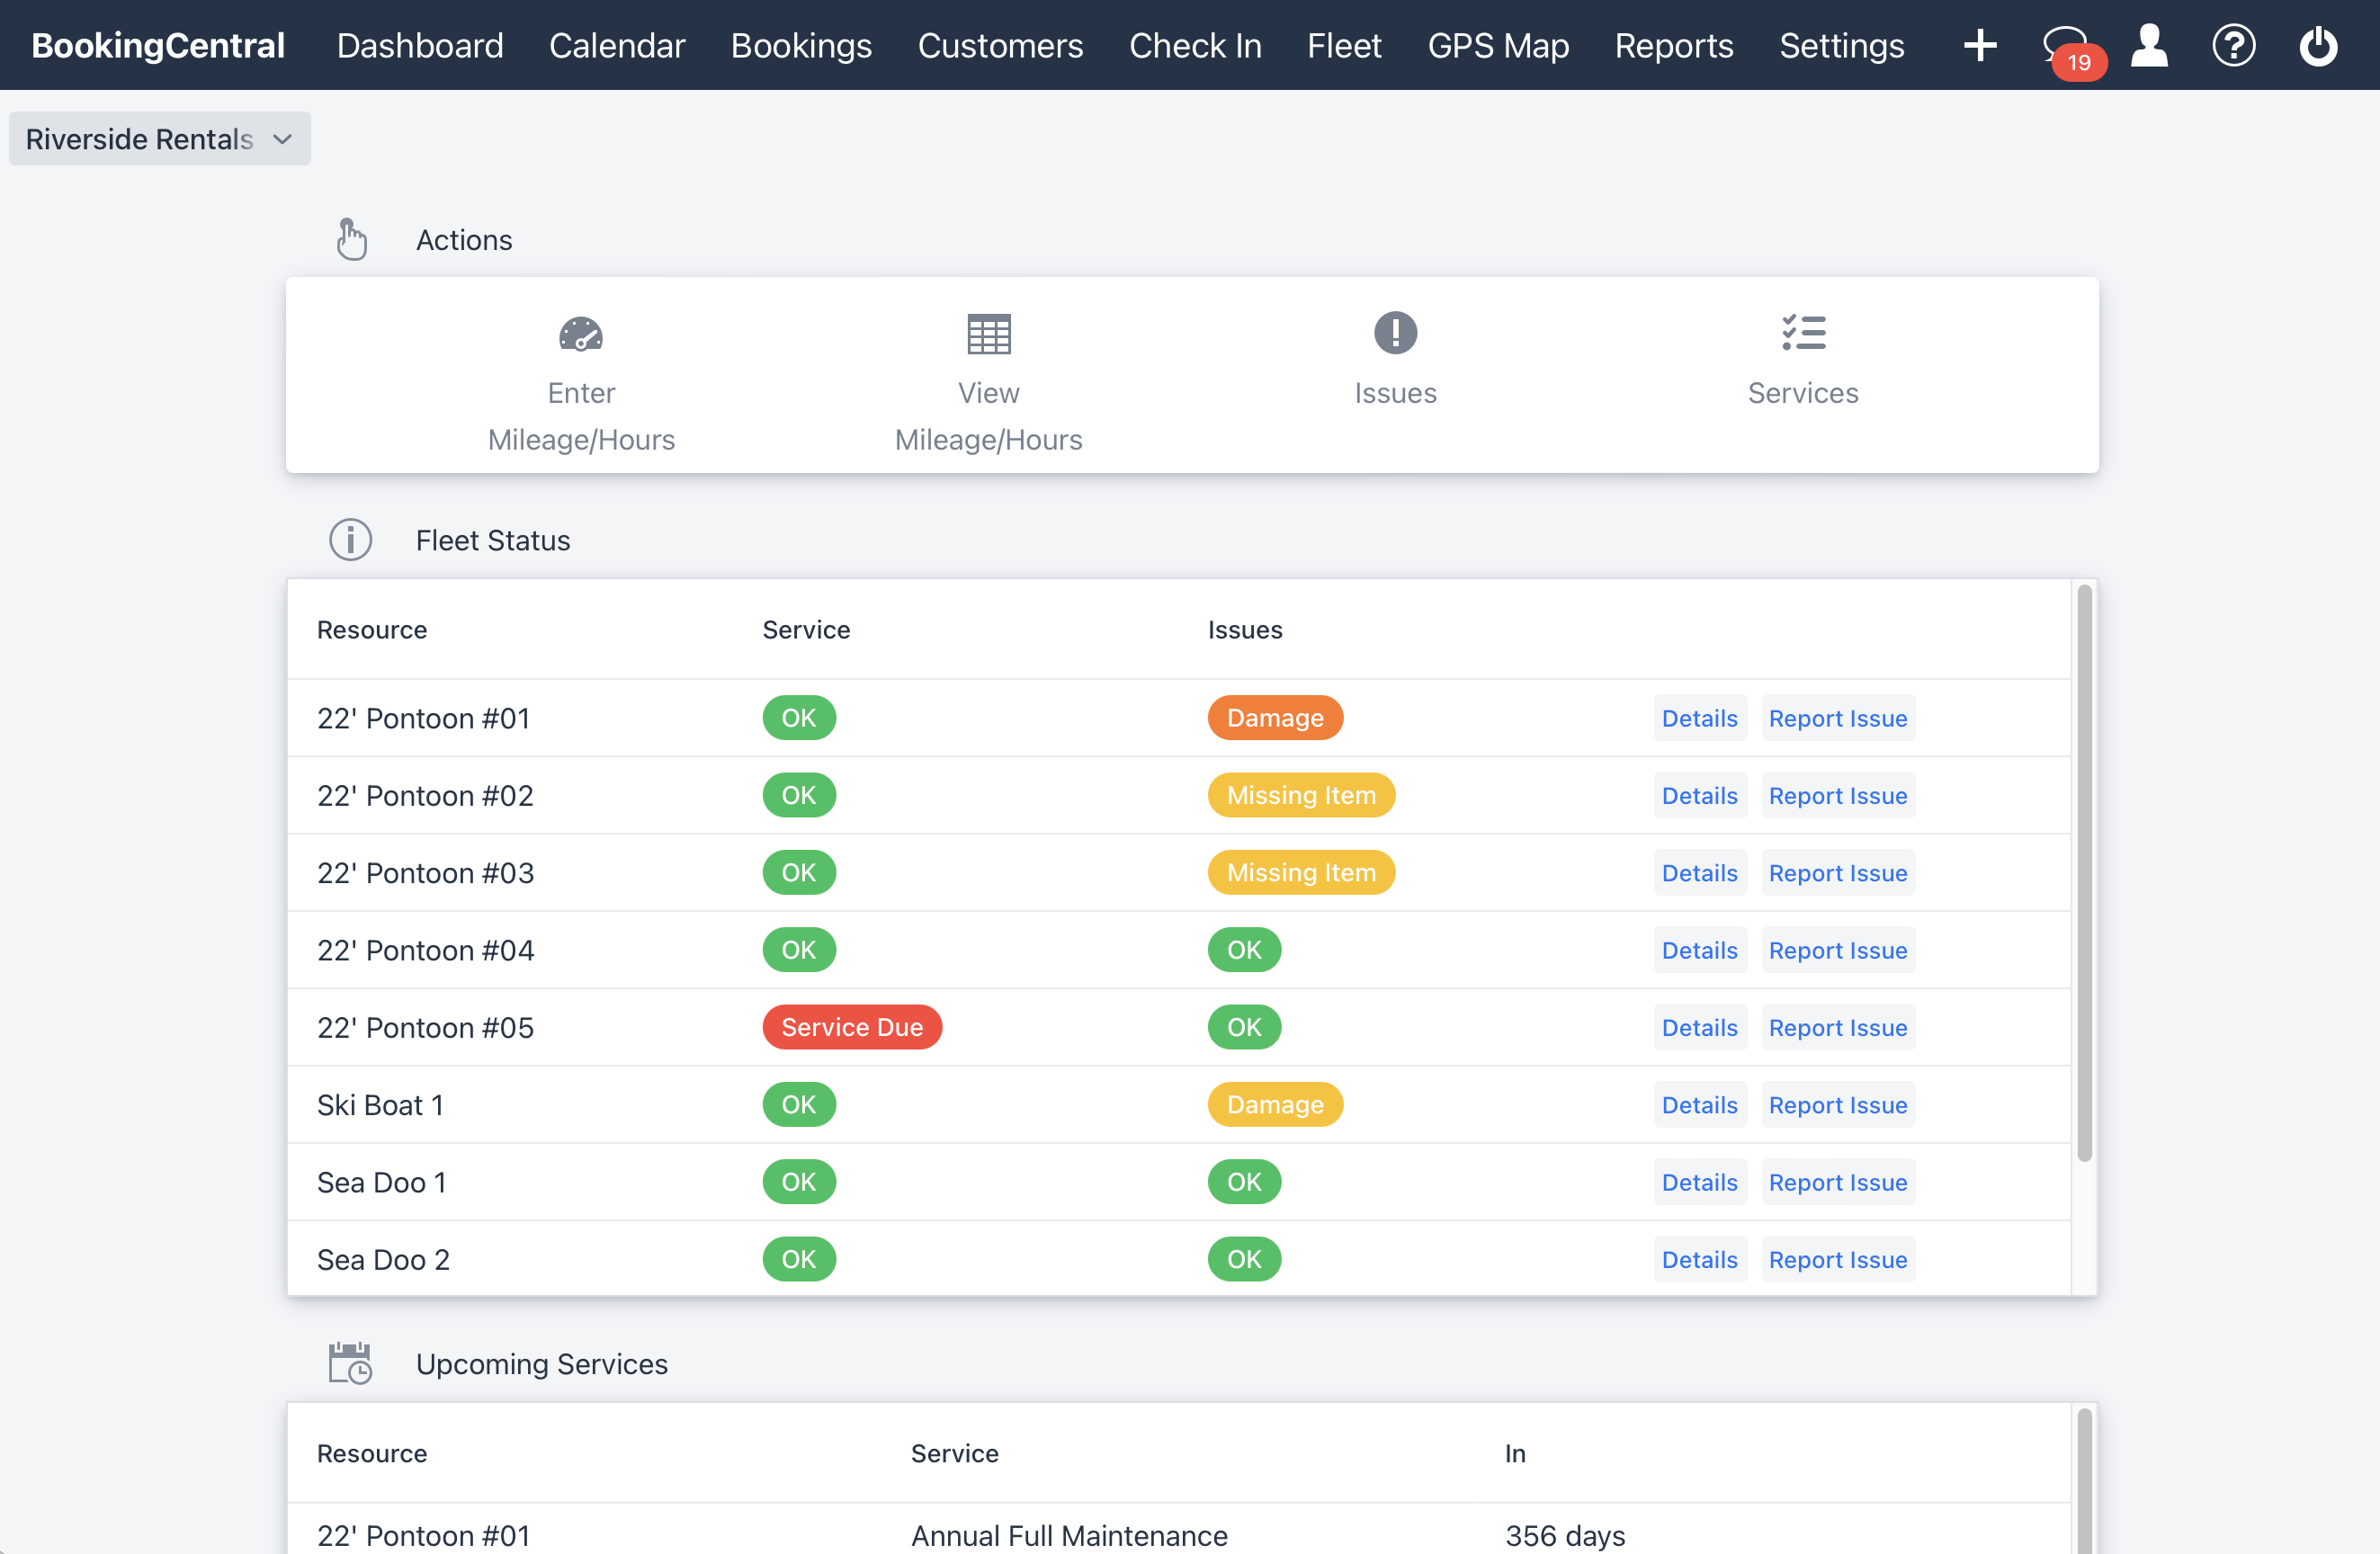Click 'Sea Doo 2' resource name

[x=383, y=1259]
